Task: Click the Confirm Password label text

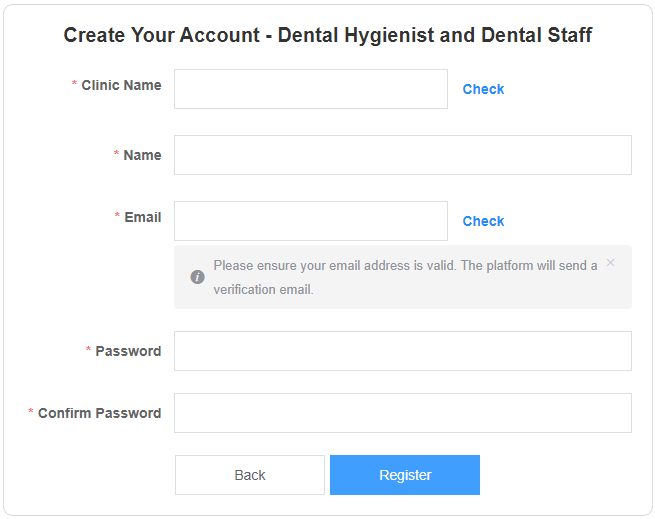Action: point(99,413)
